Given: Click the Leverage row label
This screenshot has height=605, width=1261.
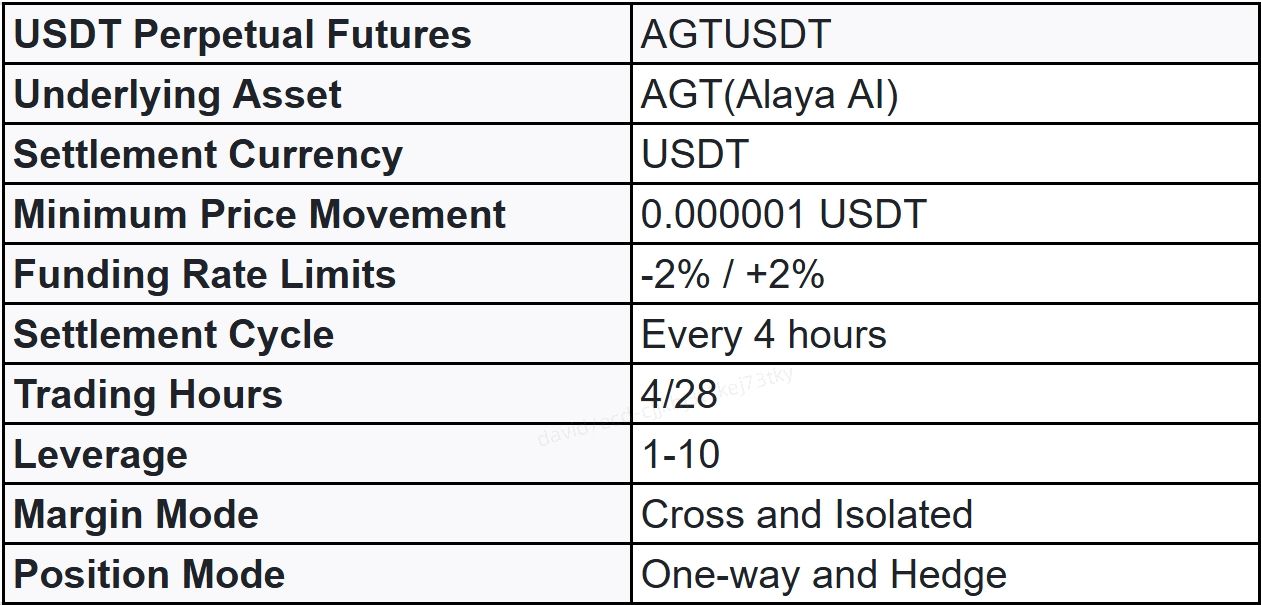Looking at the screenshot, I should 100,455.
